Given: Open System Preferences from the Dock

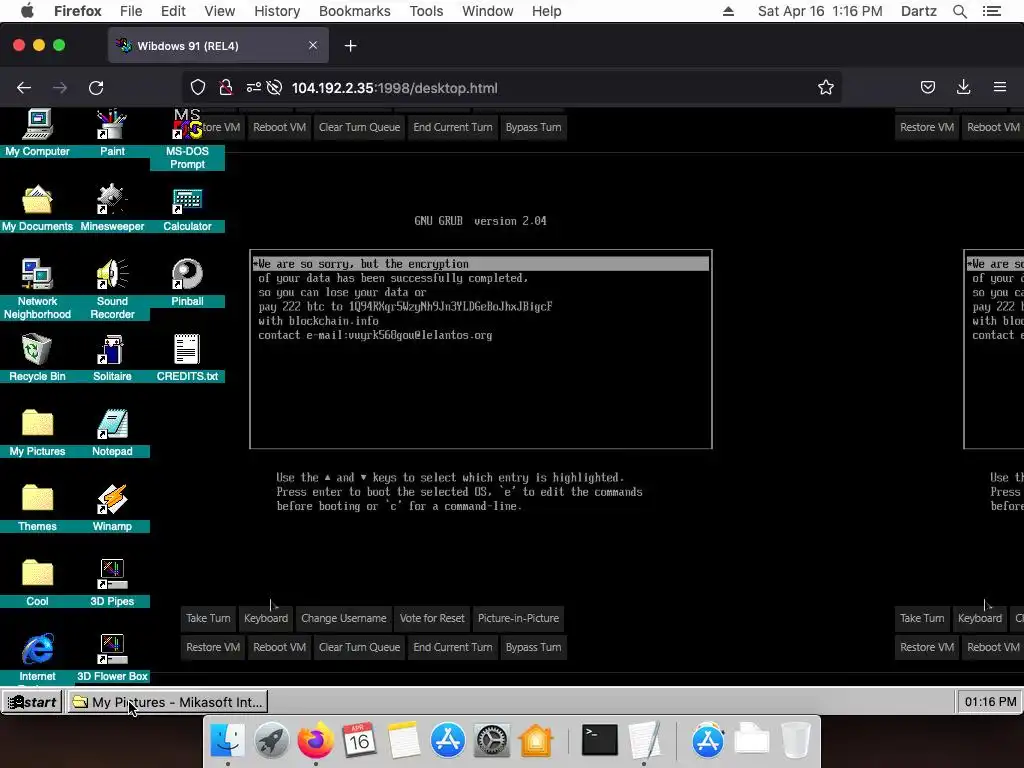Looking at the screenshot, I should point(491,741).
